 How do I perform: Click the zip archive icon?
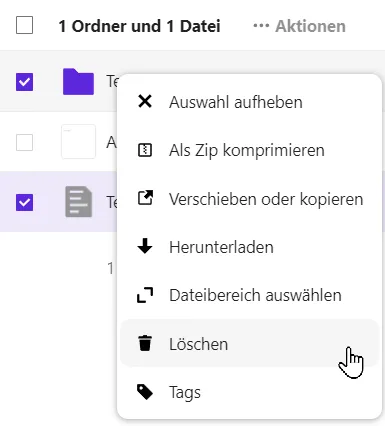pos(145,150)
